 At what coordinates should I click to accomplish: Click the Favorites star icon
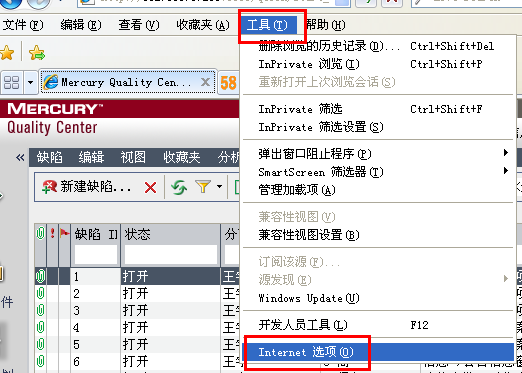point(7,53)
